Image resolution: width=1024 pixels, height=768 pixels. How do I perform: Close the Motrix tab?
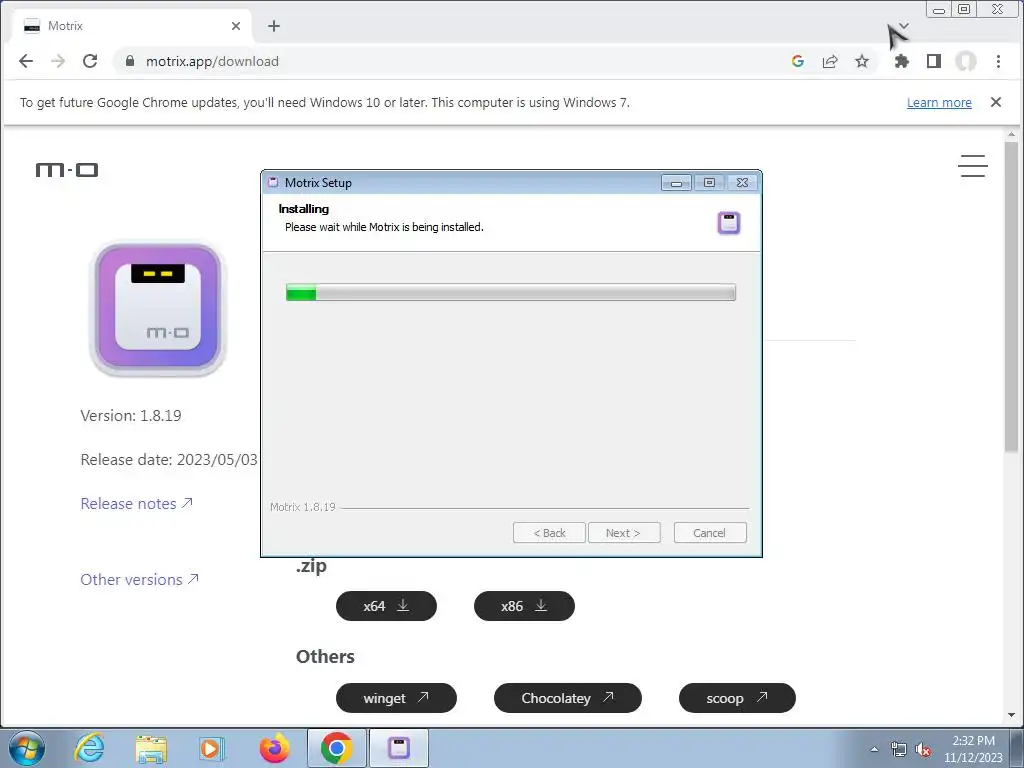236,26
